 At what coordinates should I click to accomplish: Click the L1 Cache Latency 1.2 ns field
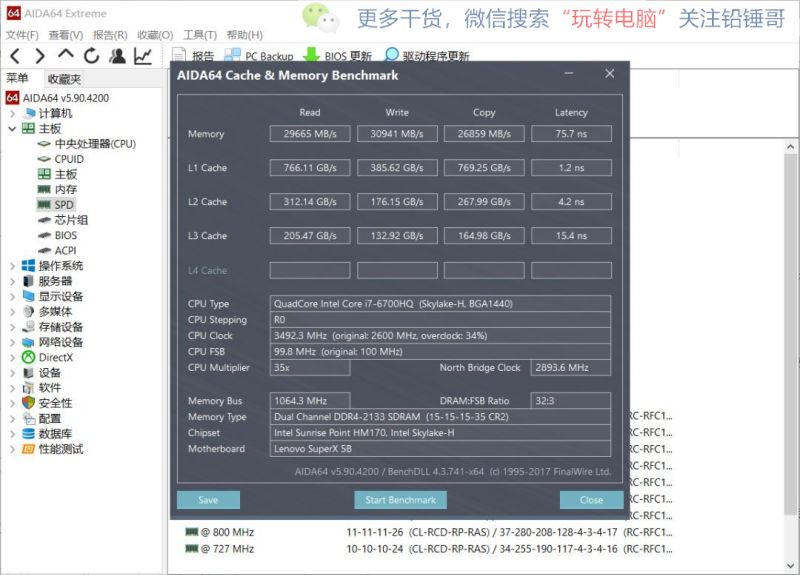pyautogui.click(x=571, y=168)
